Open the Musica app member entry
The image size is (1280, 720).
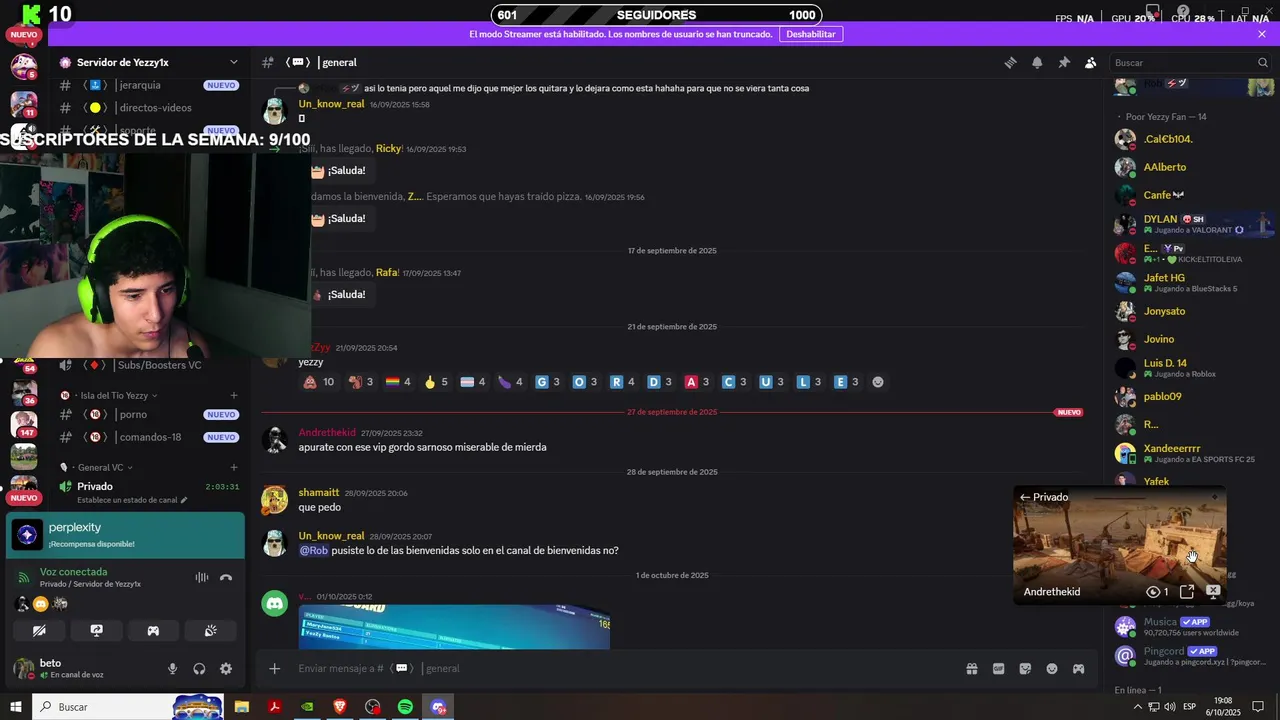[x=1190, y=626]
